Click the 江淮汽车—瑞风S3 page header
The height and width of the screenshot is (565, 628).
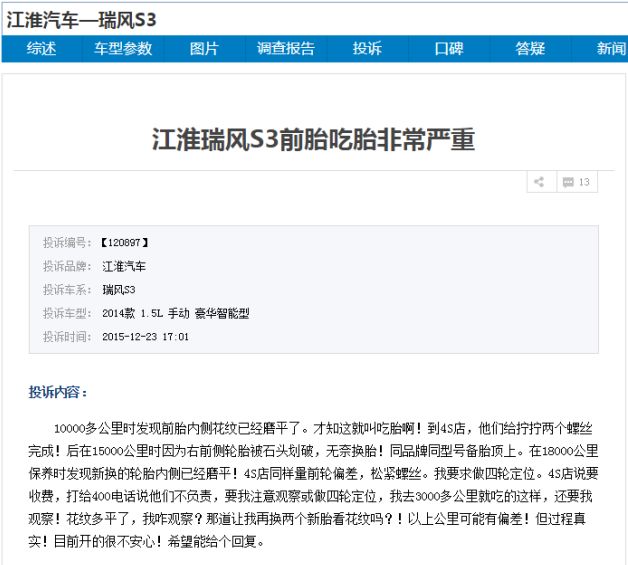81,20
